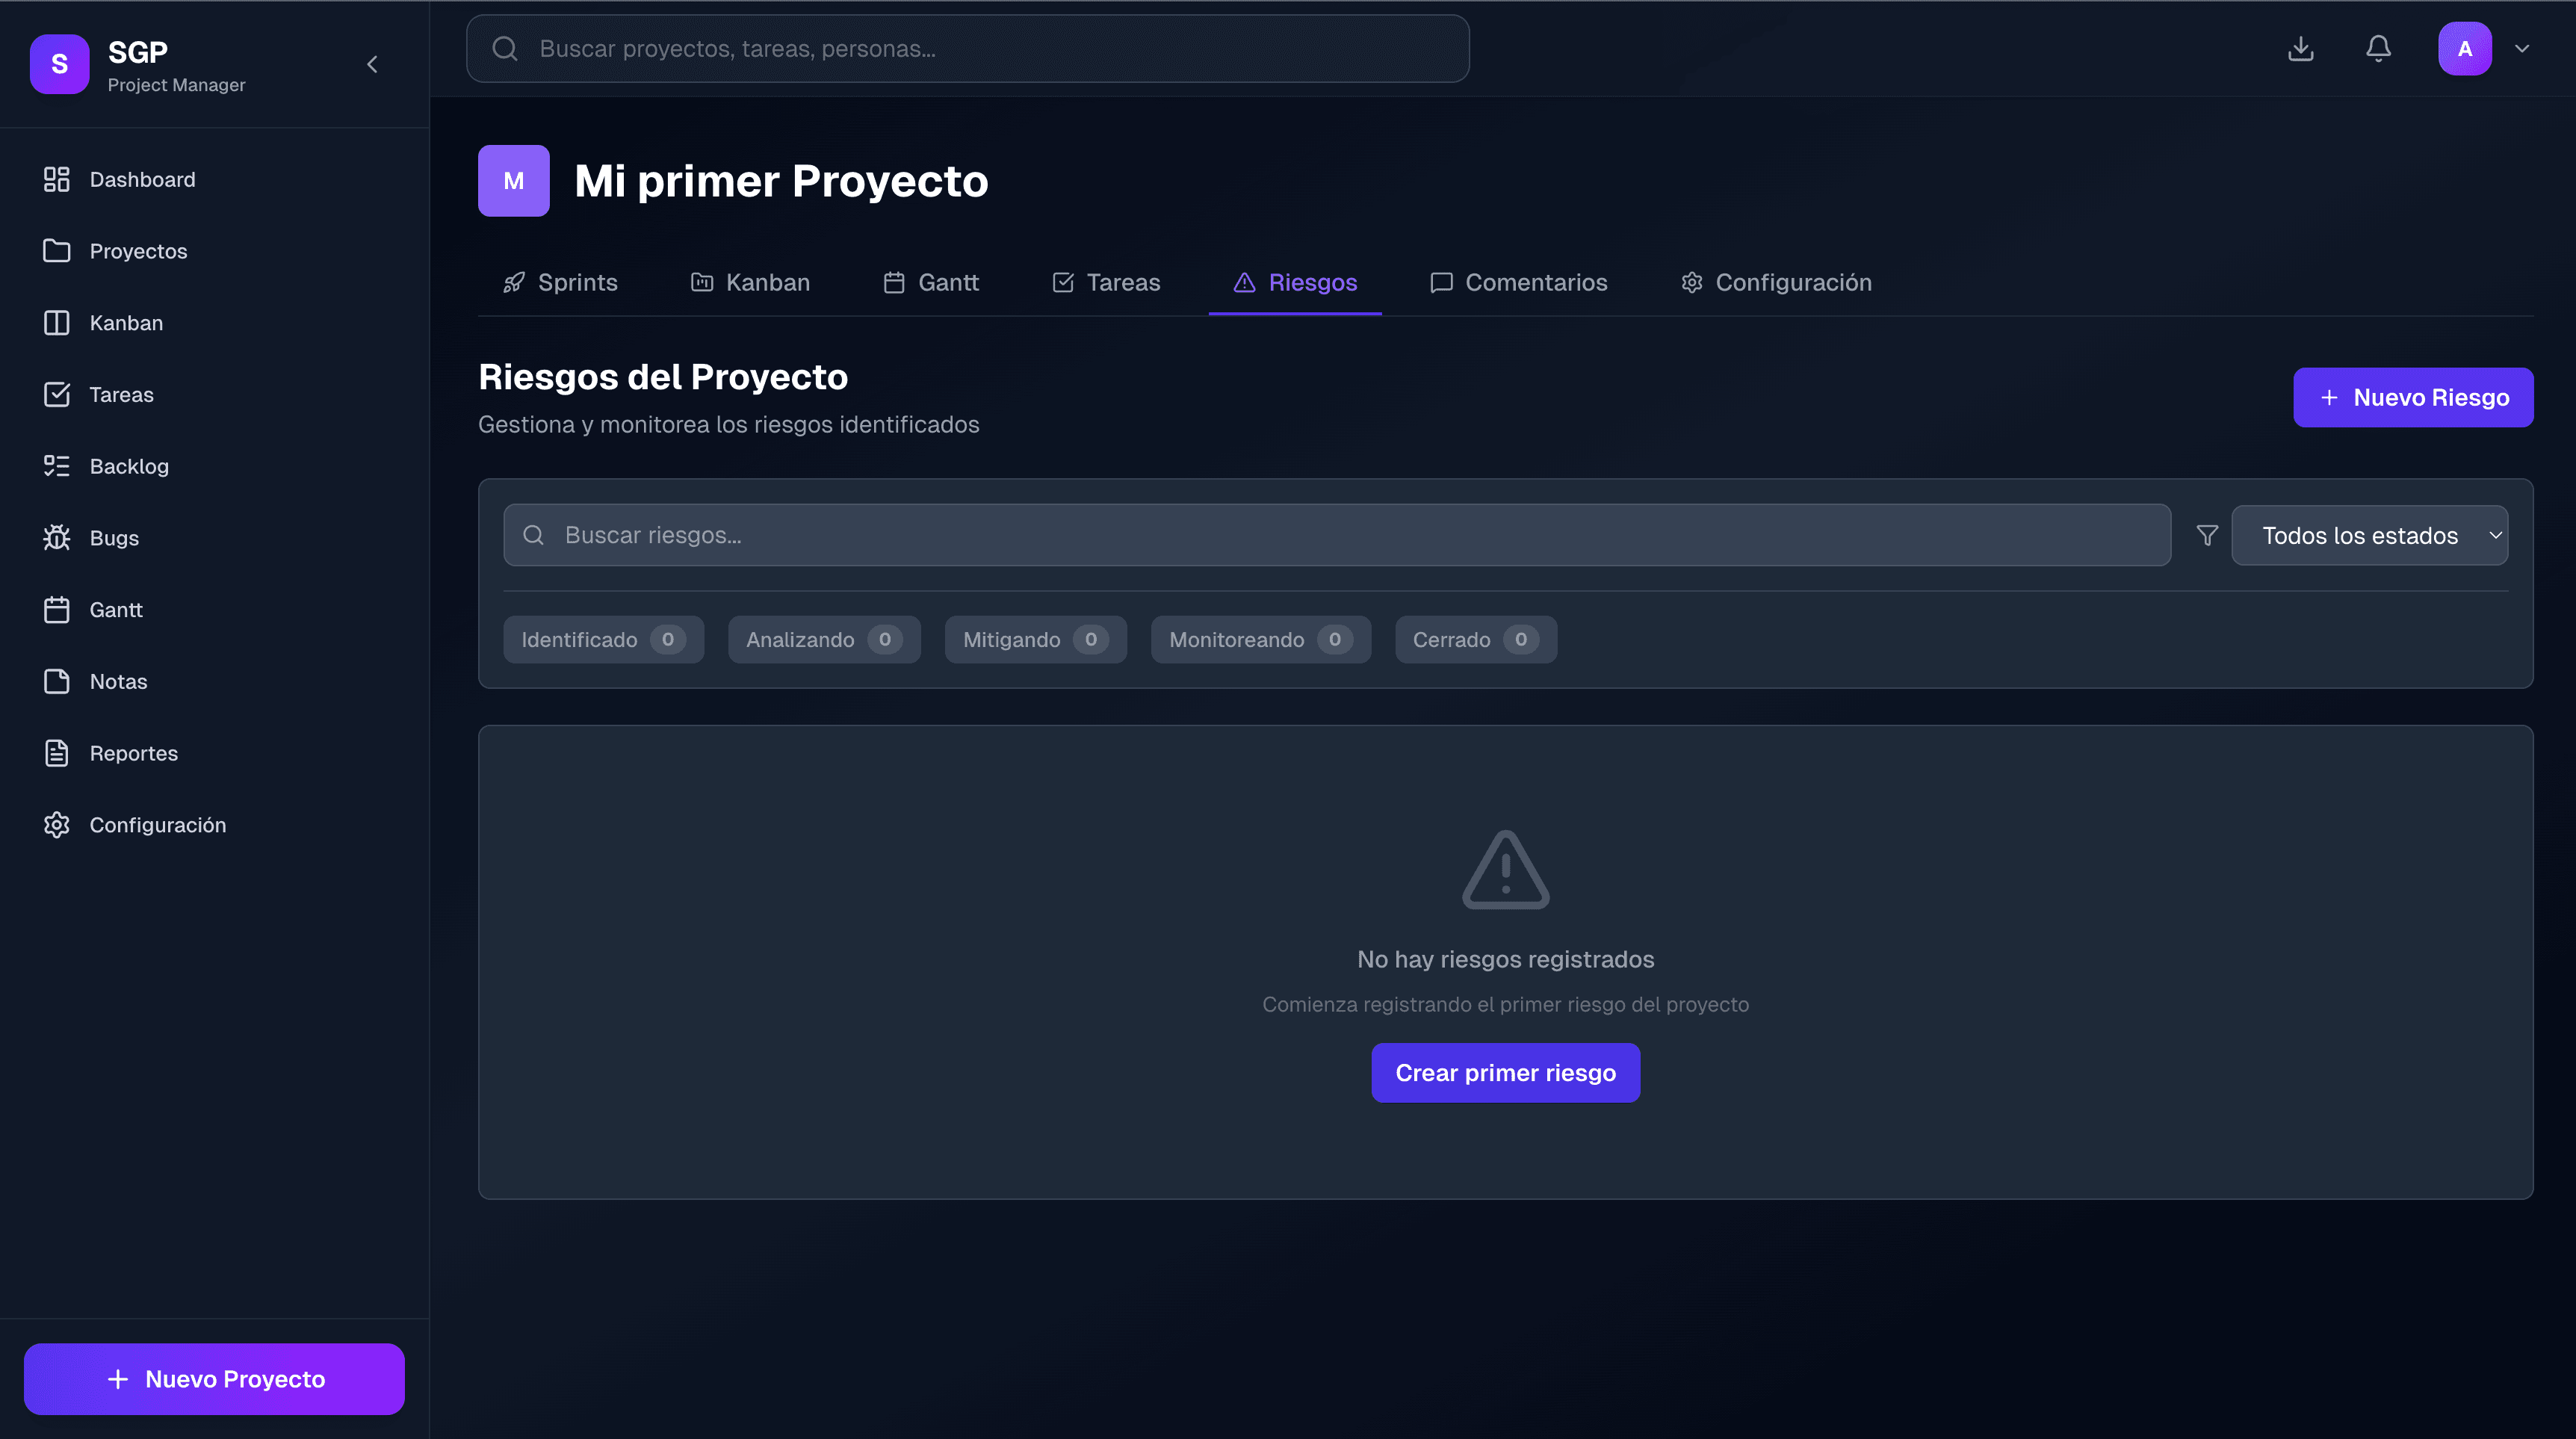The height and width of the screenshot is (1439, 2576).
Task: Go to Backlog in sidebar
Action: [128, 466]
